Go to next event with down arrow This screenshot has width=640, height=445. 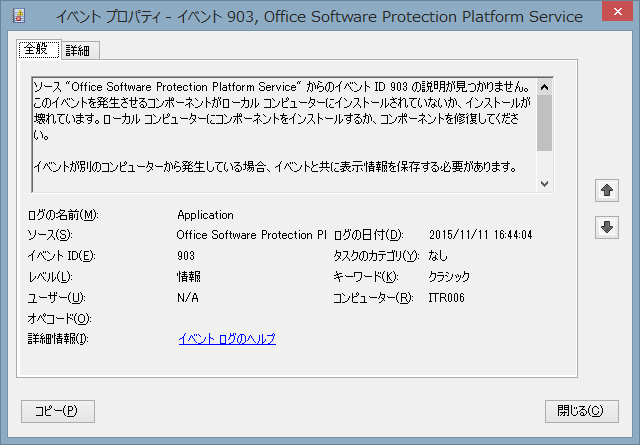click(x=607, y=227)
